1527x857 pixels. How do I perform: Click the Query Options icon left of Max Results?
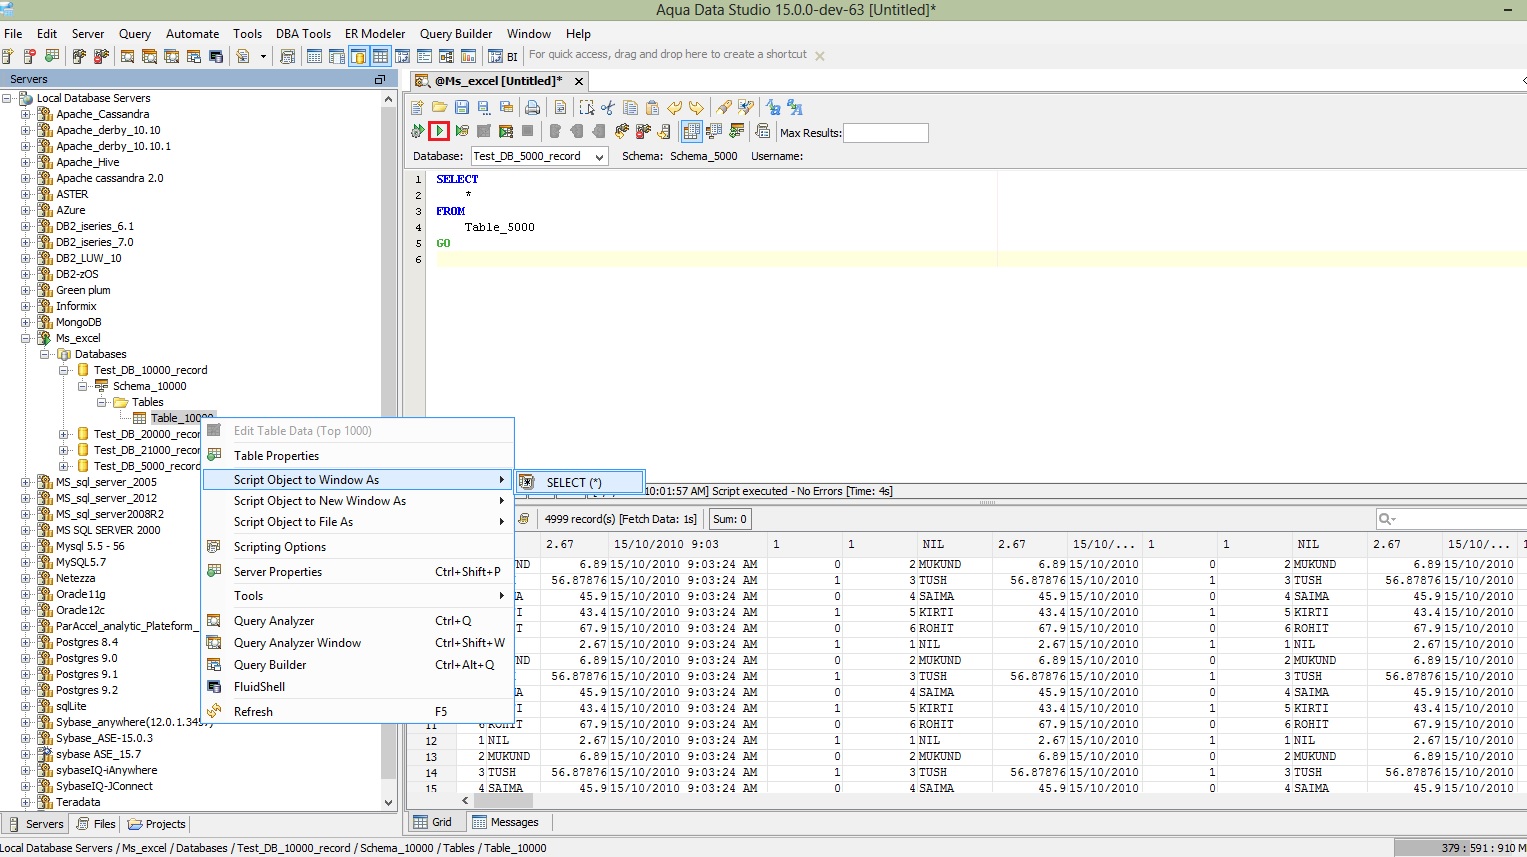tap(762, 131)
